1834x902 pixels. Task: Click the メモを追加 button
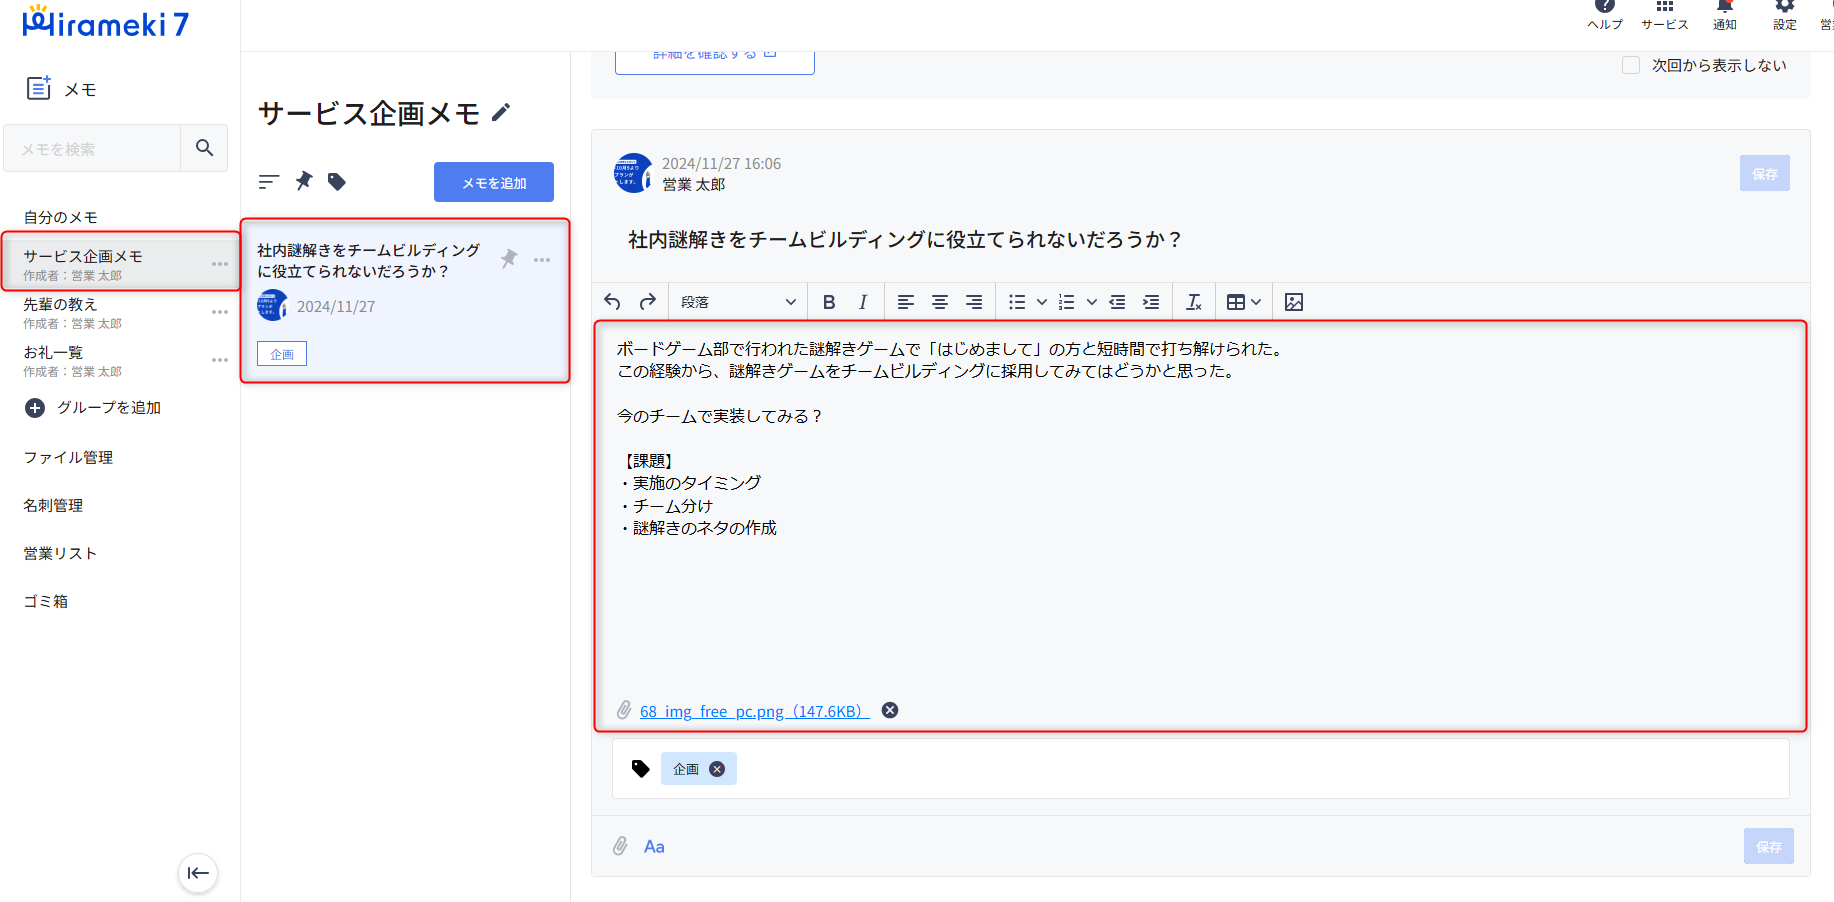[x=493, y=182]
